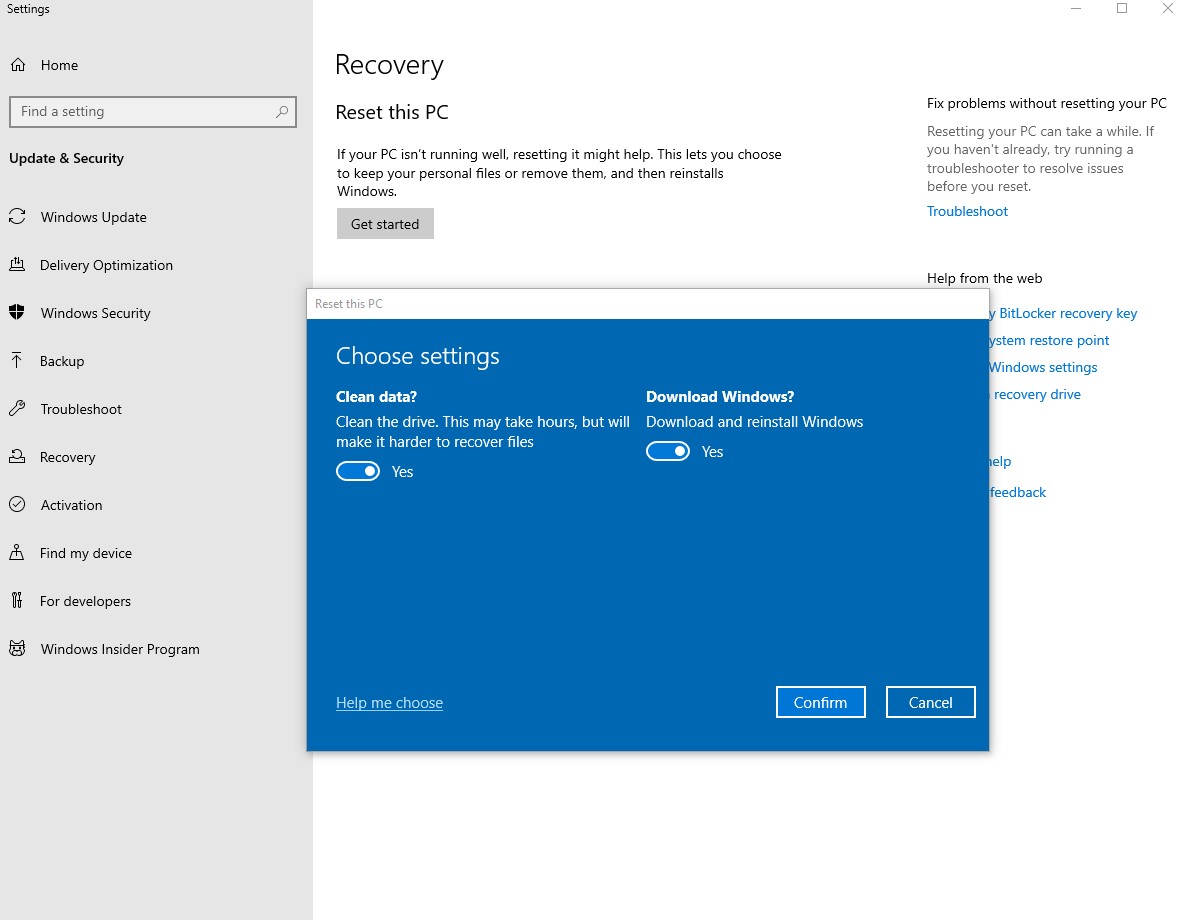Click the Backup arrow icon
The height and width of the screenshot is (920, 1187).
pyautogui.click(x=17, y=361)
